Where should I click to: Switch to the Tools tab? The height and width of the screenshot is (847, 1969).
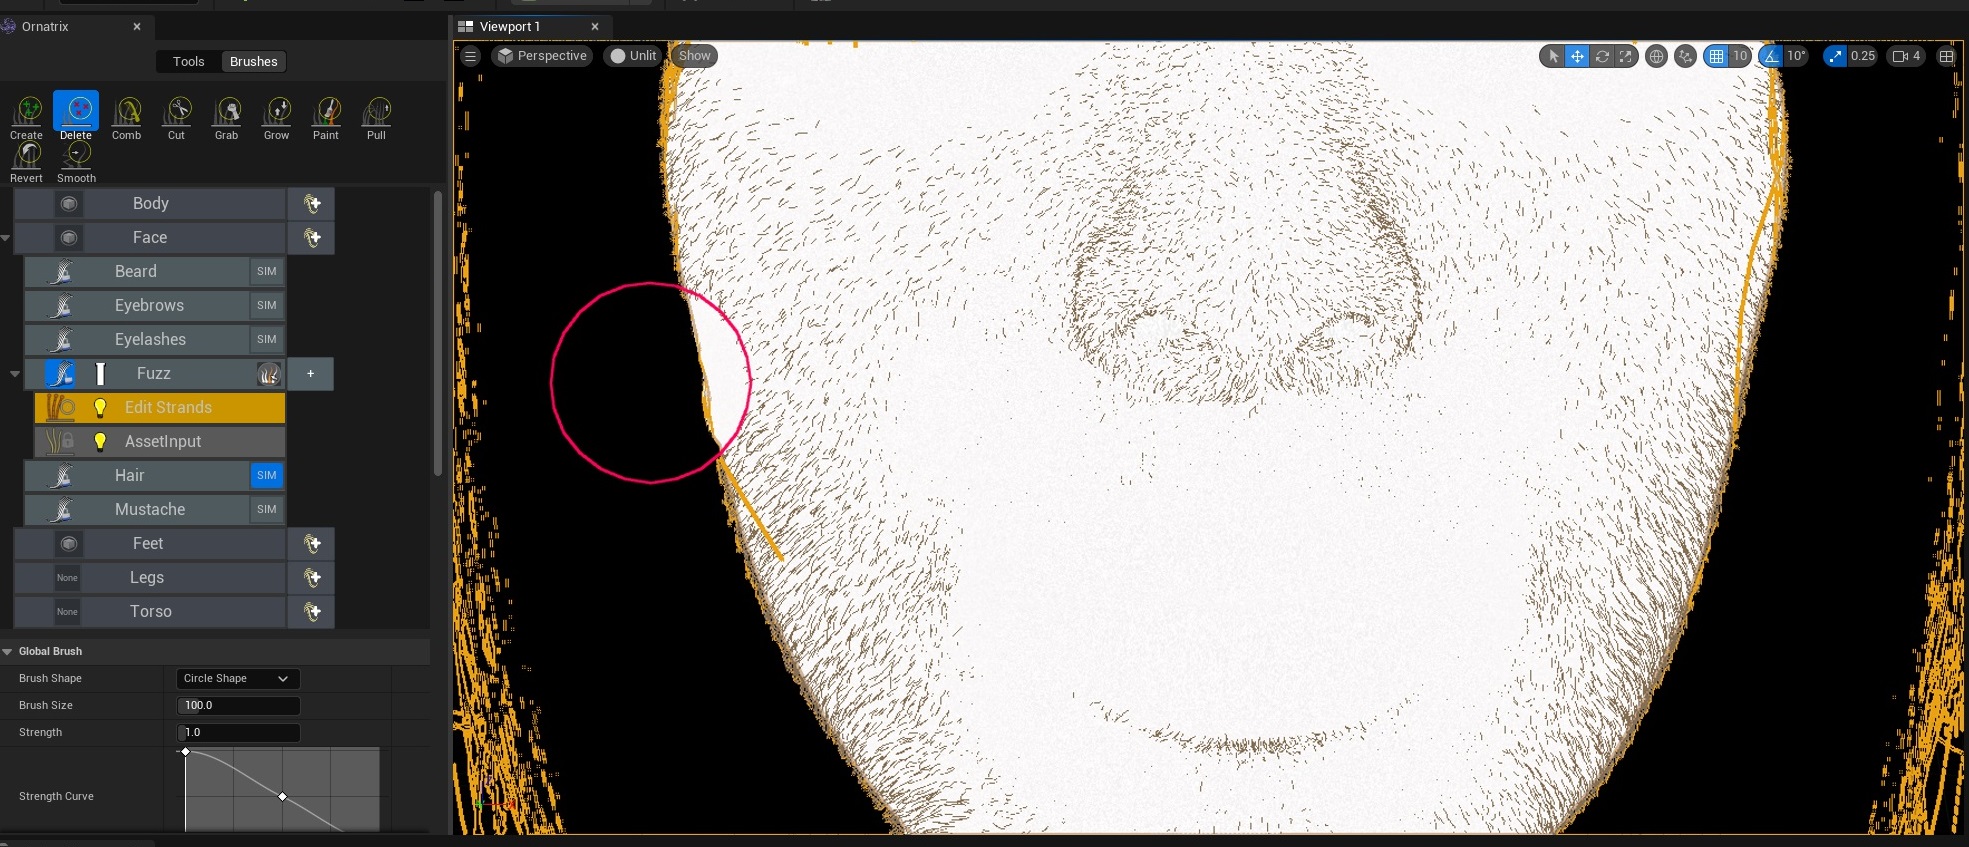pyautogui.click(x=188, y=62)
